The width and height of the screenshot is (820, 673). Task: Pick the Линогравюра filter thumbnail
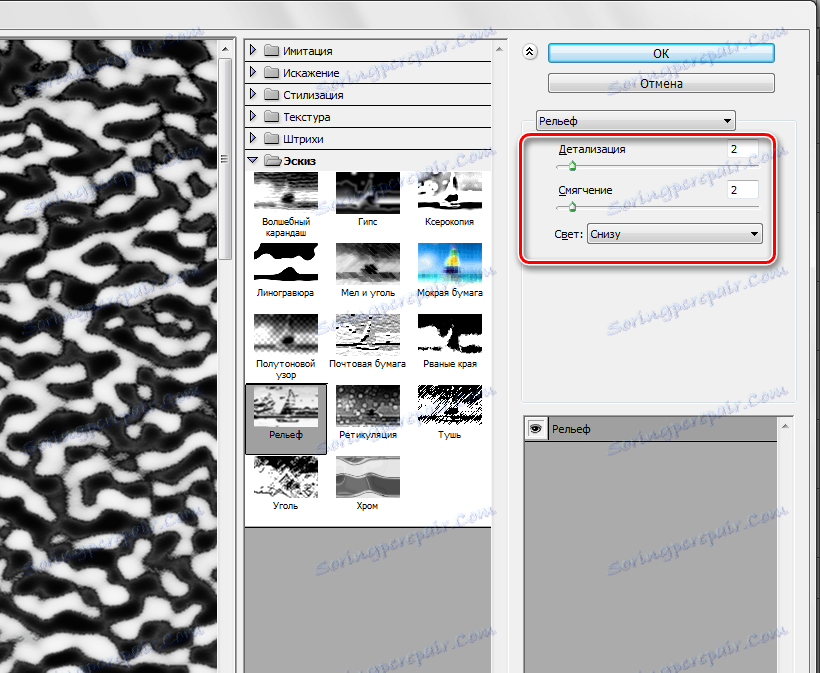point(286,264)
